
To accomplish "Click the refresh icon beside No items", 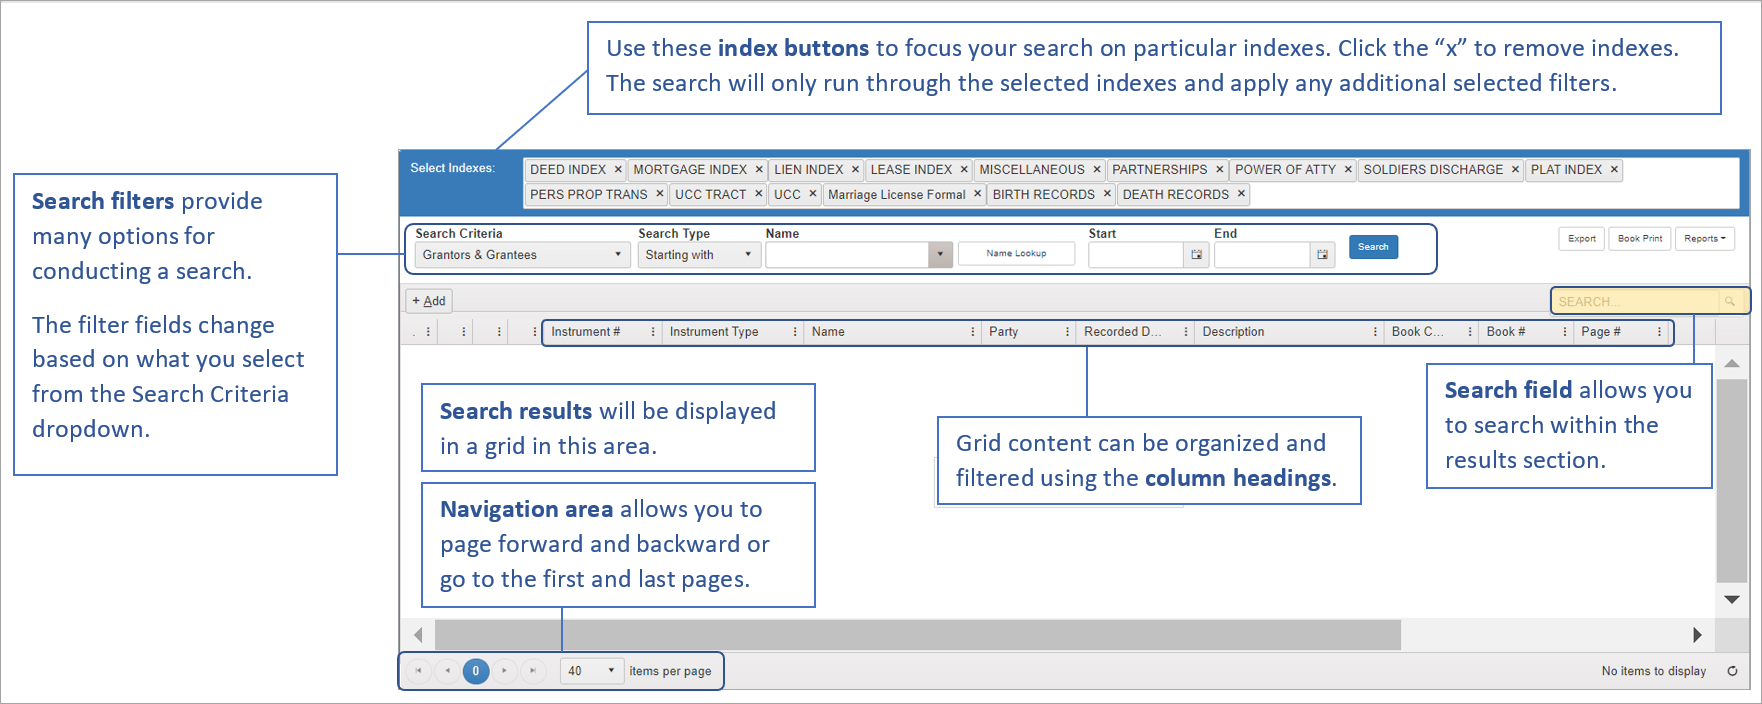I will point(1732,671).
